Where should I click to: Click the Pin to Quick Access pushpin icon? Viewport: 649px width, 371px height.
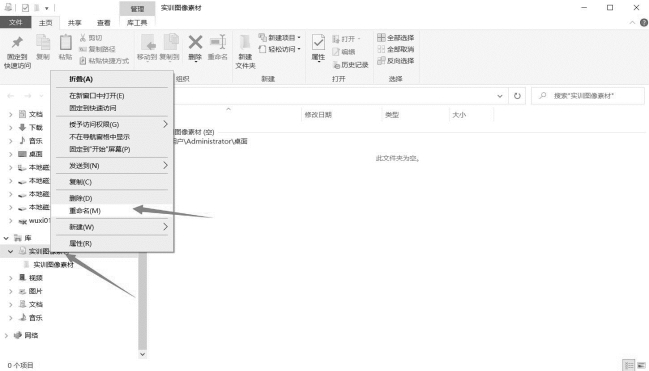[x=17, y=42]
